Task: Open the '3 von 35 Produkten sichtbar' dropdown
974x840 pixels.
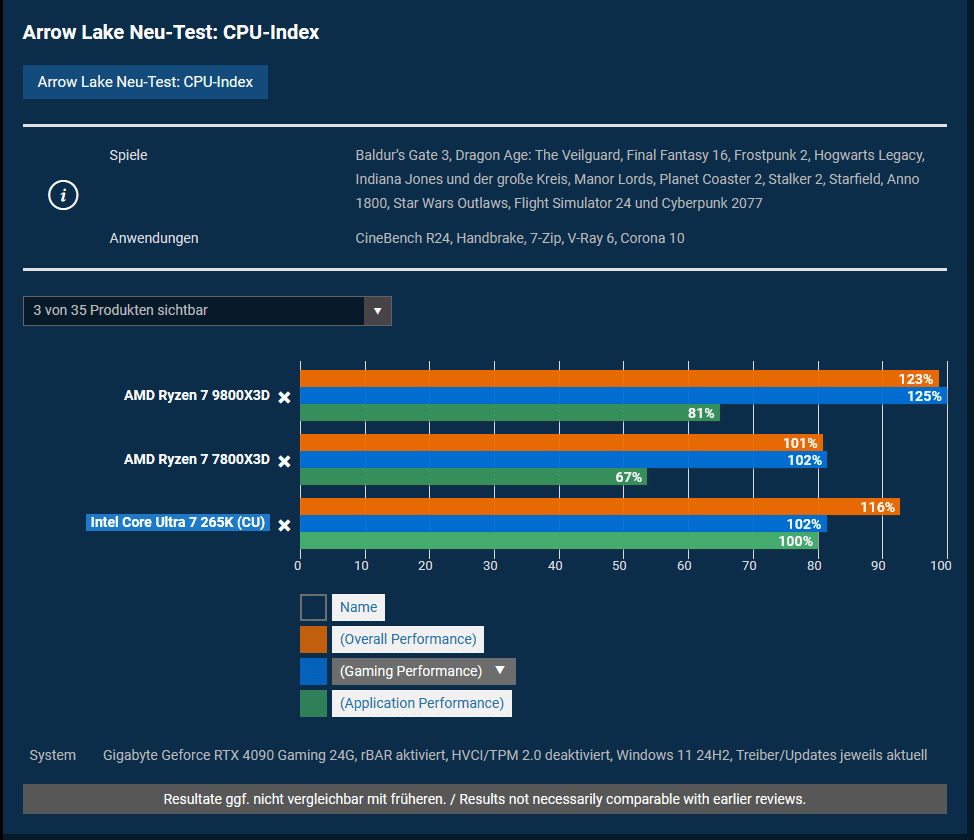Action: 207,311
